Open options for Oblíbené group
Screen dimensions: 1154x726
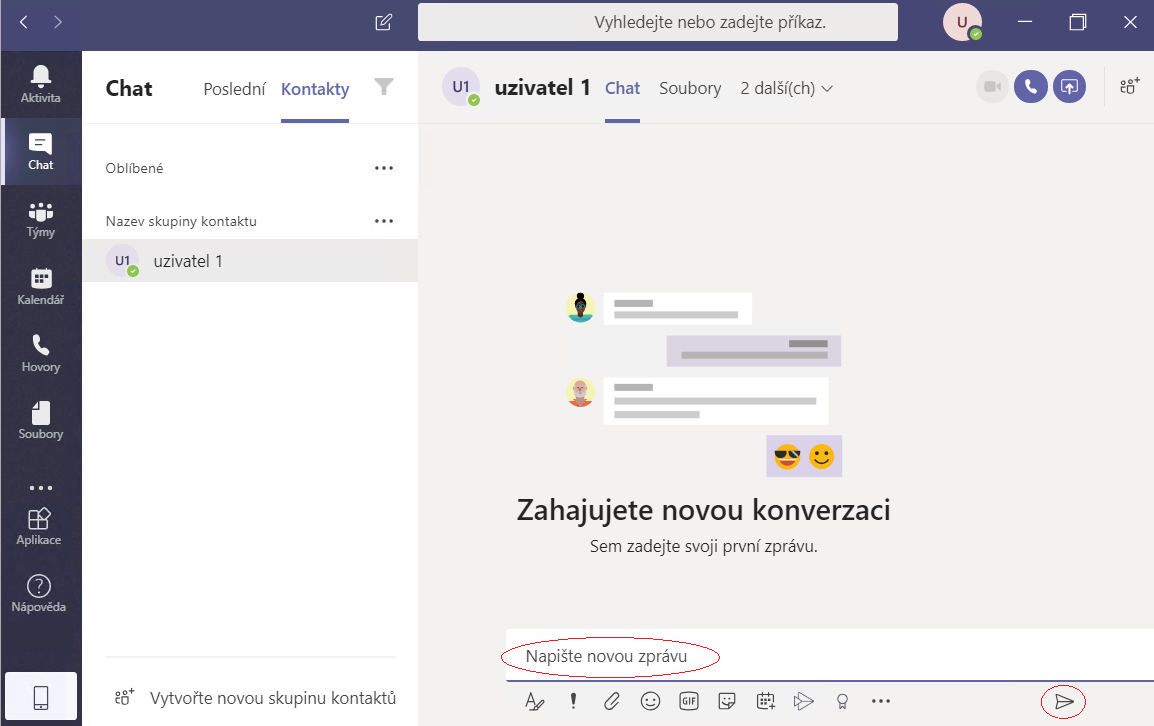383,168
